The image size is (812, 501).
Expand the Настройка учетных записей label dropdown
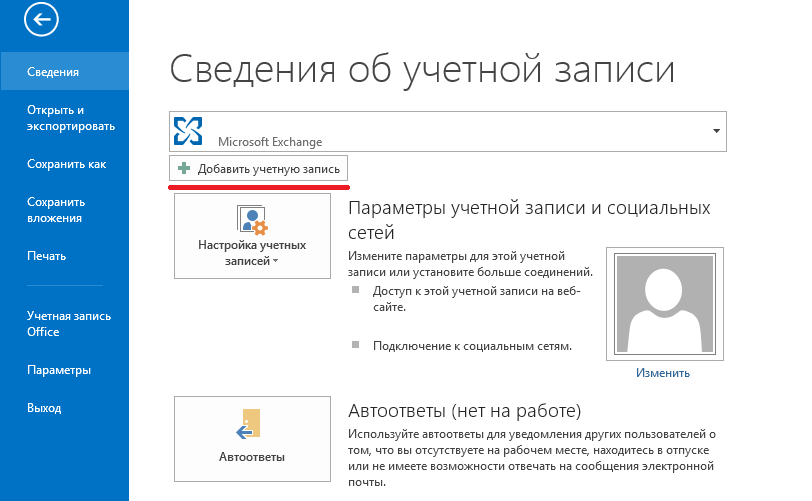tap(251, 253)
